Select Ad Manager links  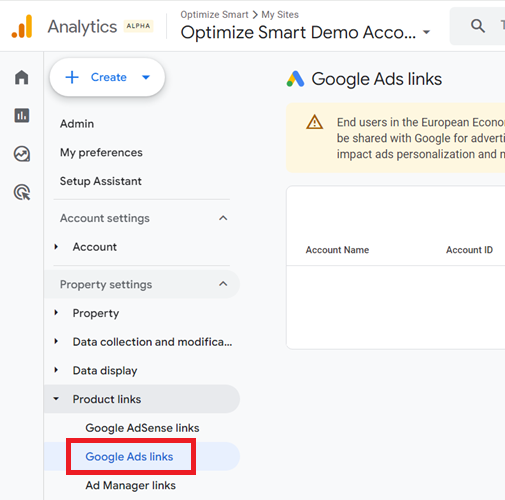click(130, 485)
